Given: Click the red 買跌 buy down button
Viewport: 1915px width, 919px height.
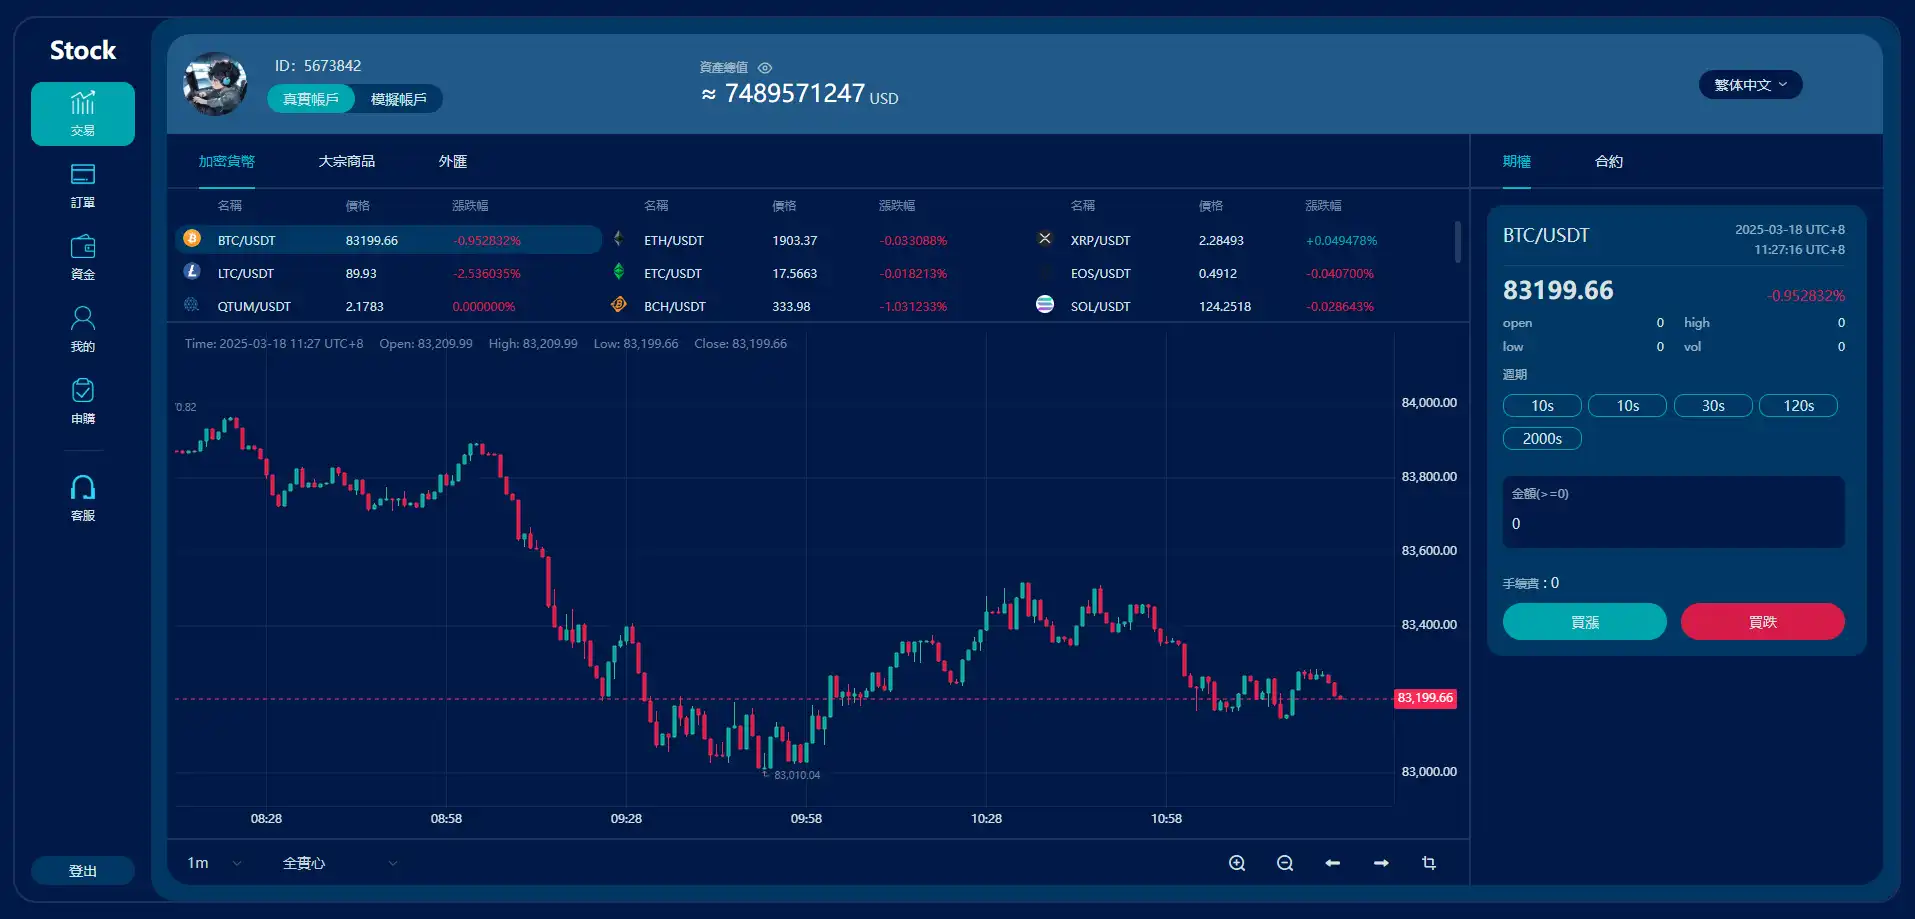Looking at the screenshot, I should pyautogui.click(x=1763, y=622).
